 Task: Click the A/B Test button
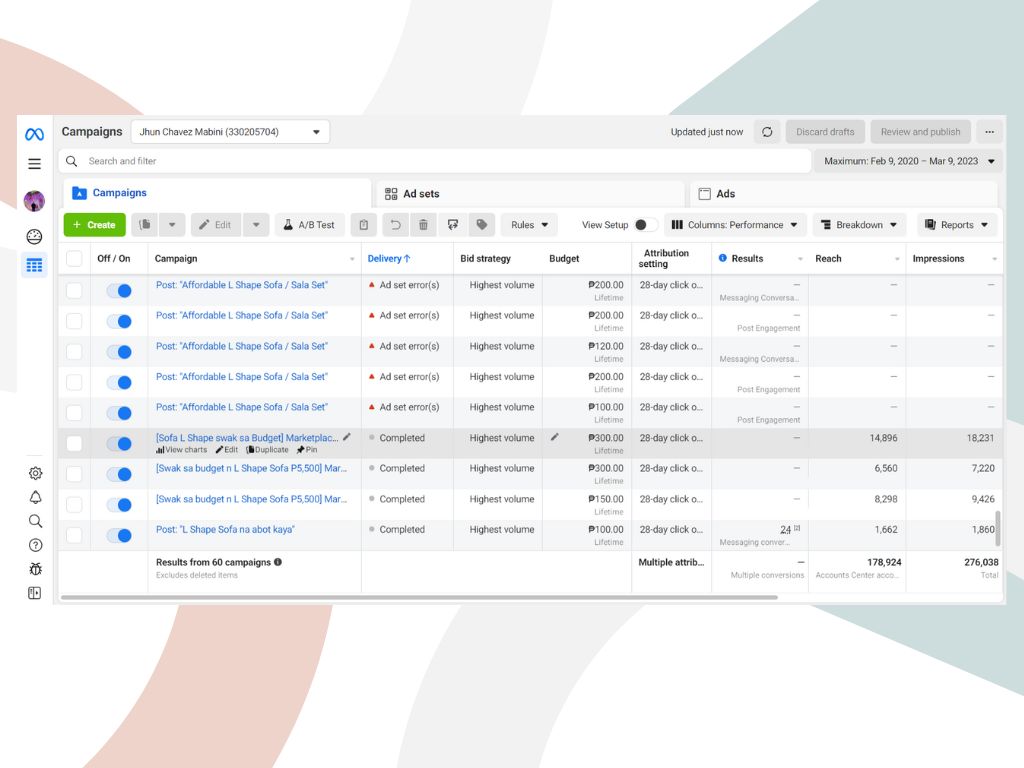[x=310, y=225]
